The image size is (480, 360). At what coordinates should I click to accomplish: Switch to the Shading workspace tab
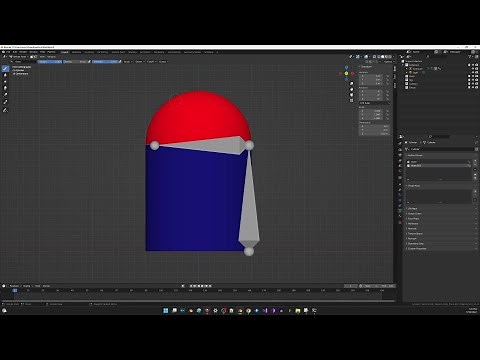click(x=133, y=52)
